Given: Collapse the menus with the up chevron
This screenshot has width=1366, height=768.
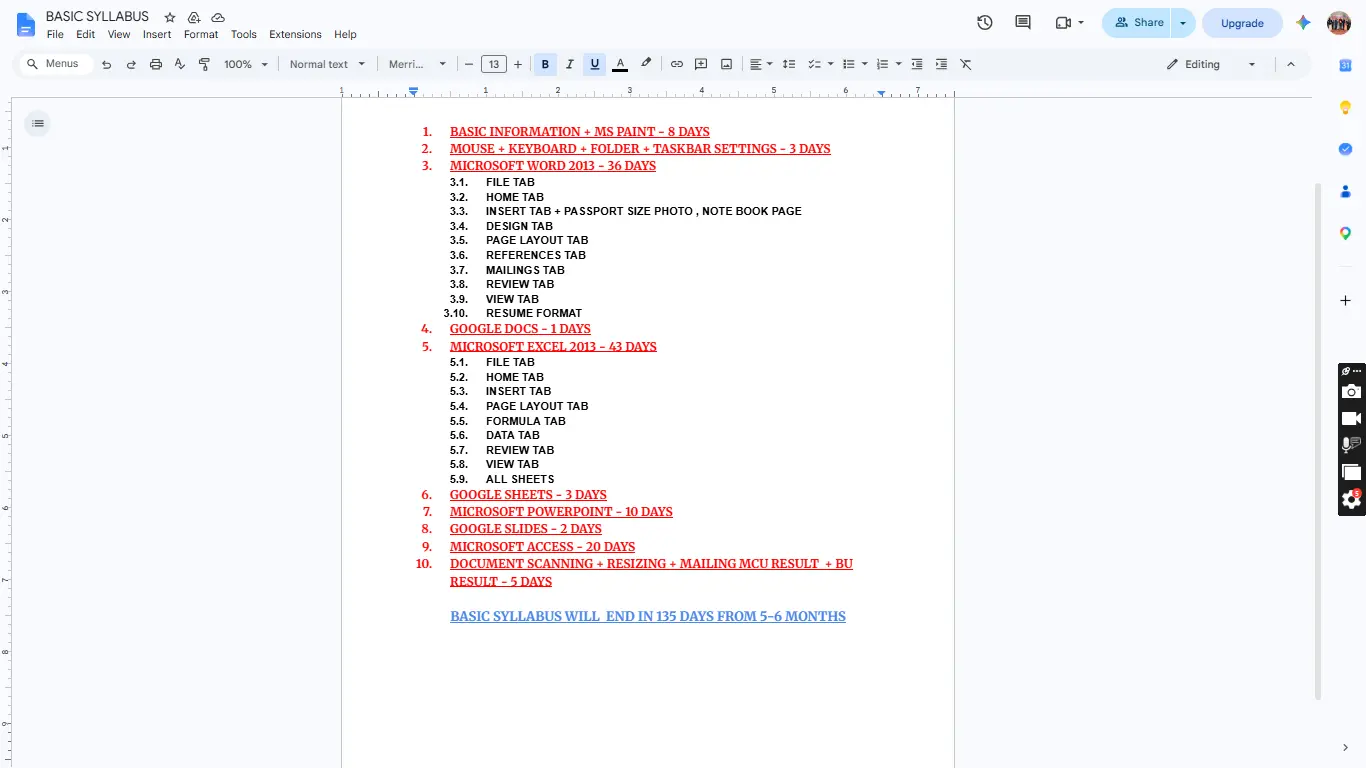Looking at the screenshot, I should (x=1290, y=64).
